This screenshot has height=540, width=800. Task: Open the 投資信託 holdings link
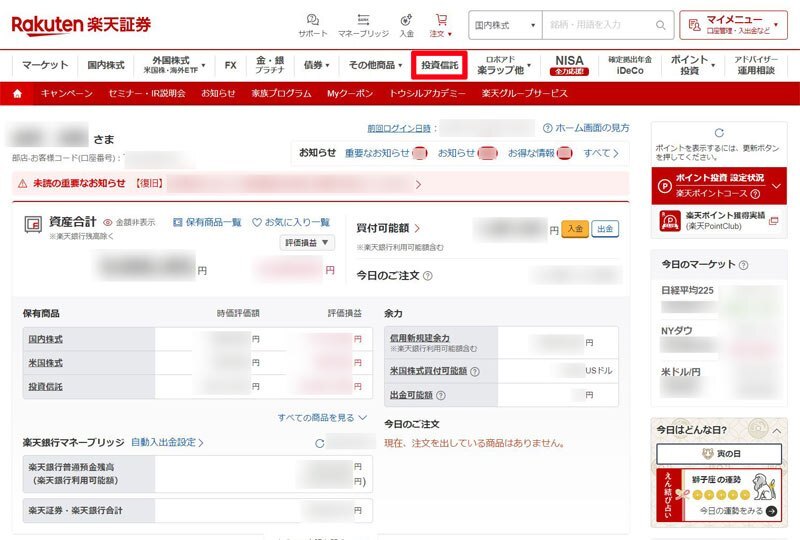click(45, 387)
